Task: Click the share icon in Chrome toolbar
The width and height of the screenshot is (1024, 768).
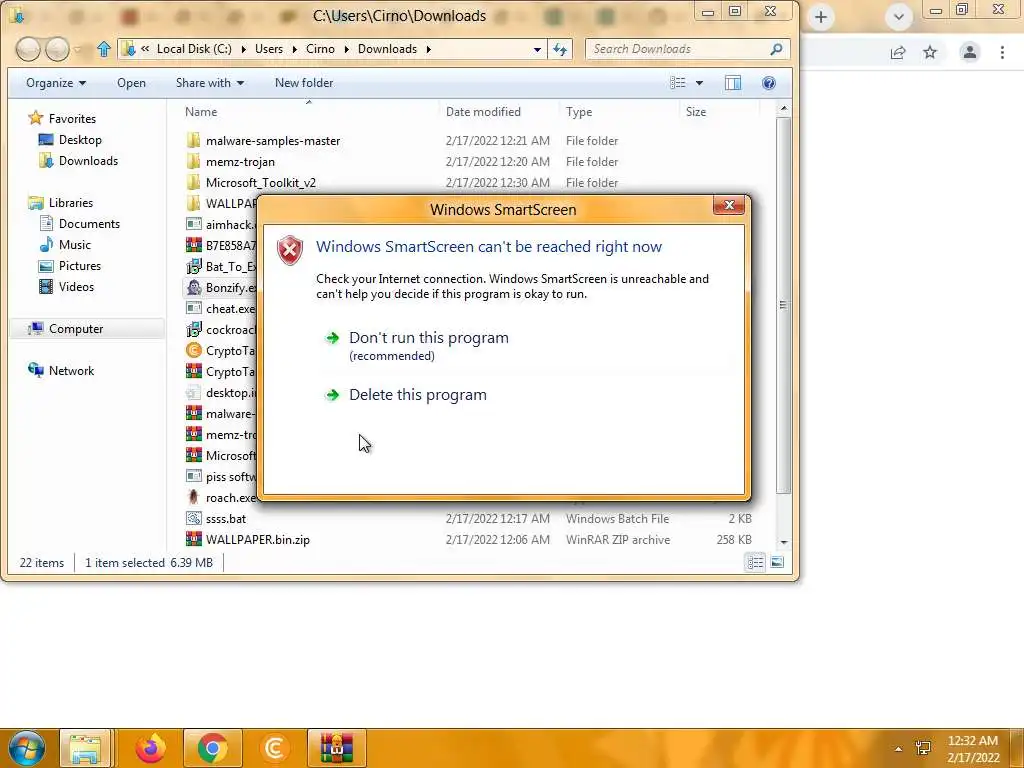Action: point(898,52)
